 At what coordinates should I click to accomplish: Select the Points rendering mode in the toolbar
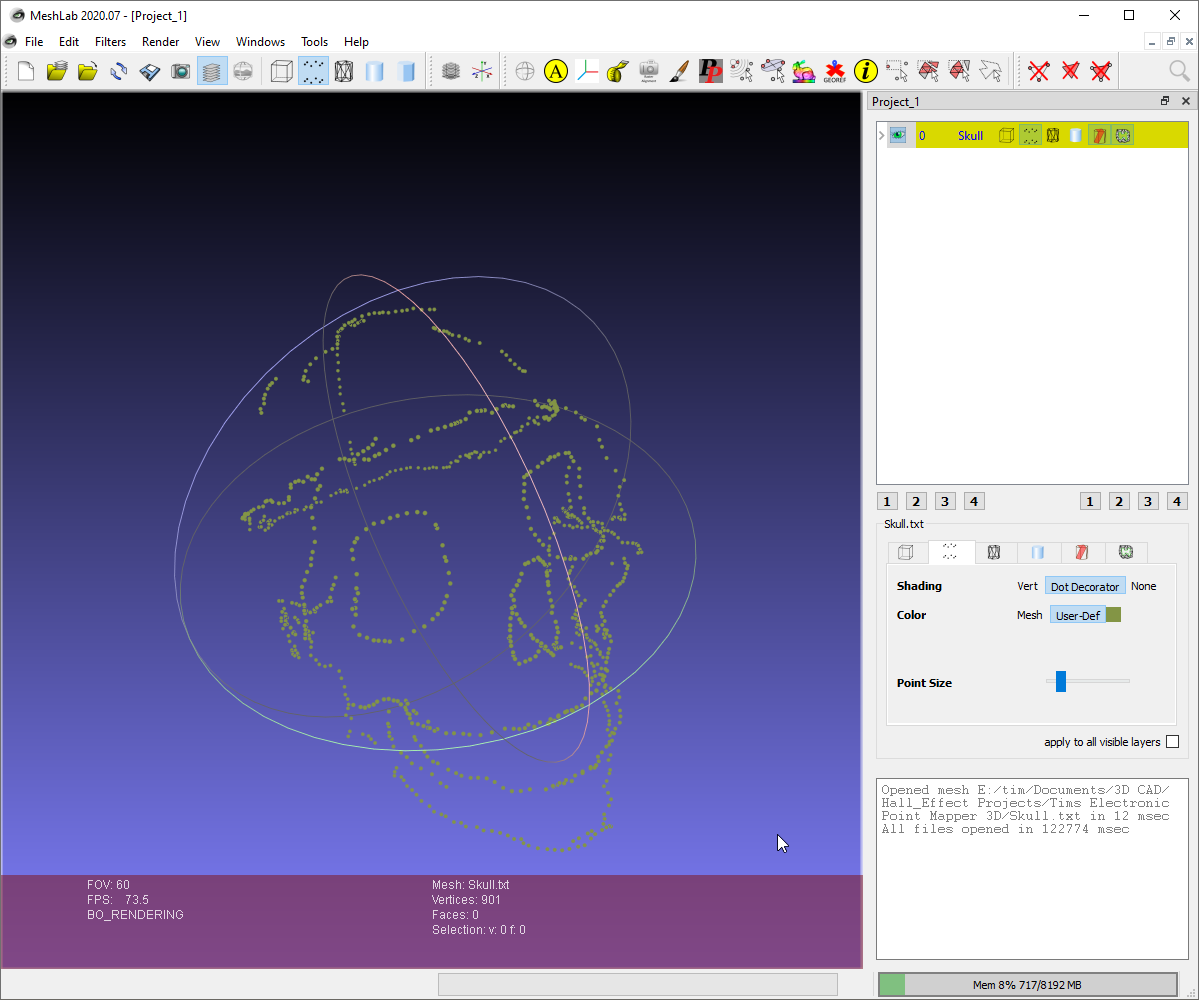313,71
